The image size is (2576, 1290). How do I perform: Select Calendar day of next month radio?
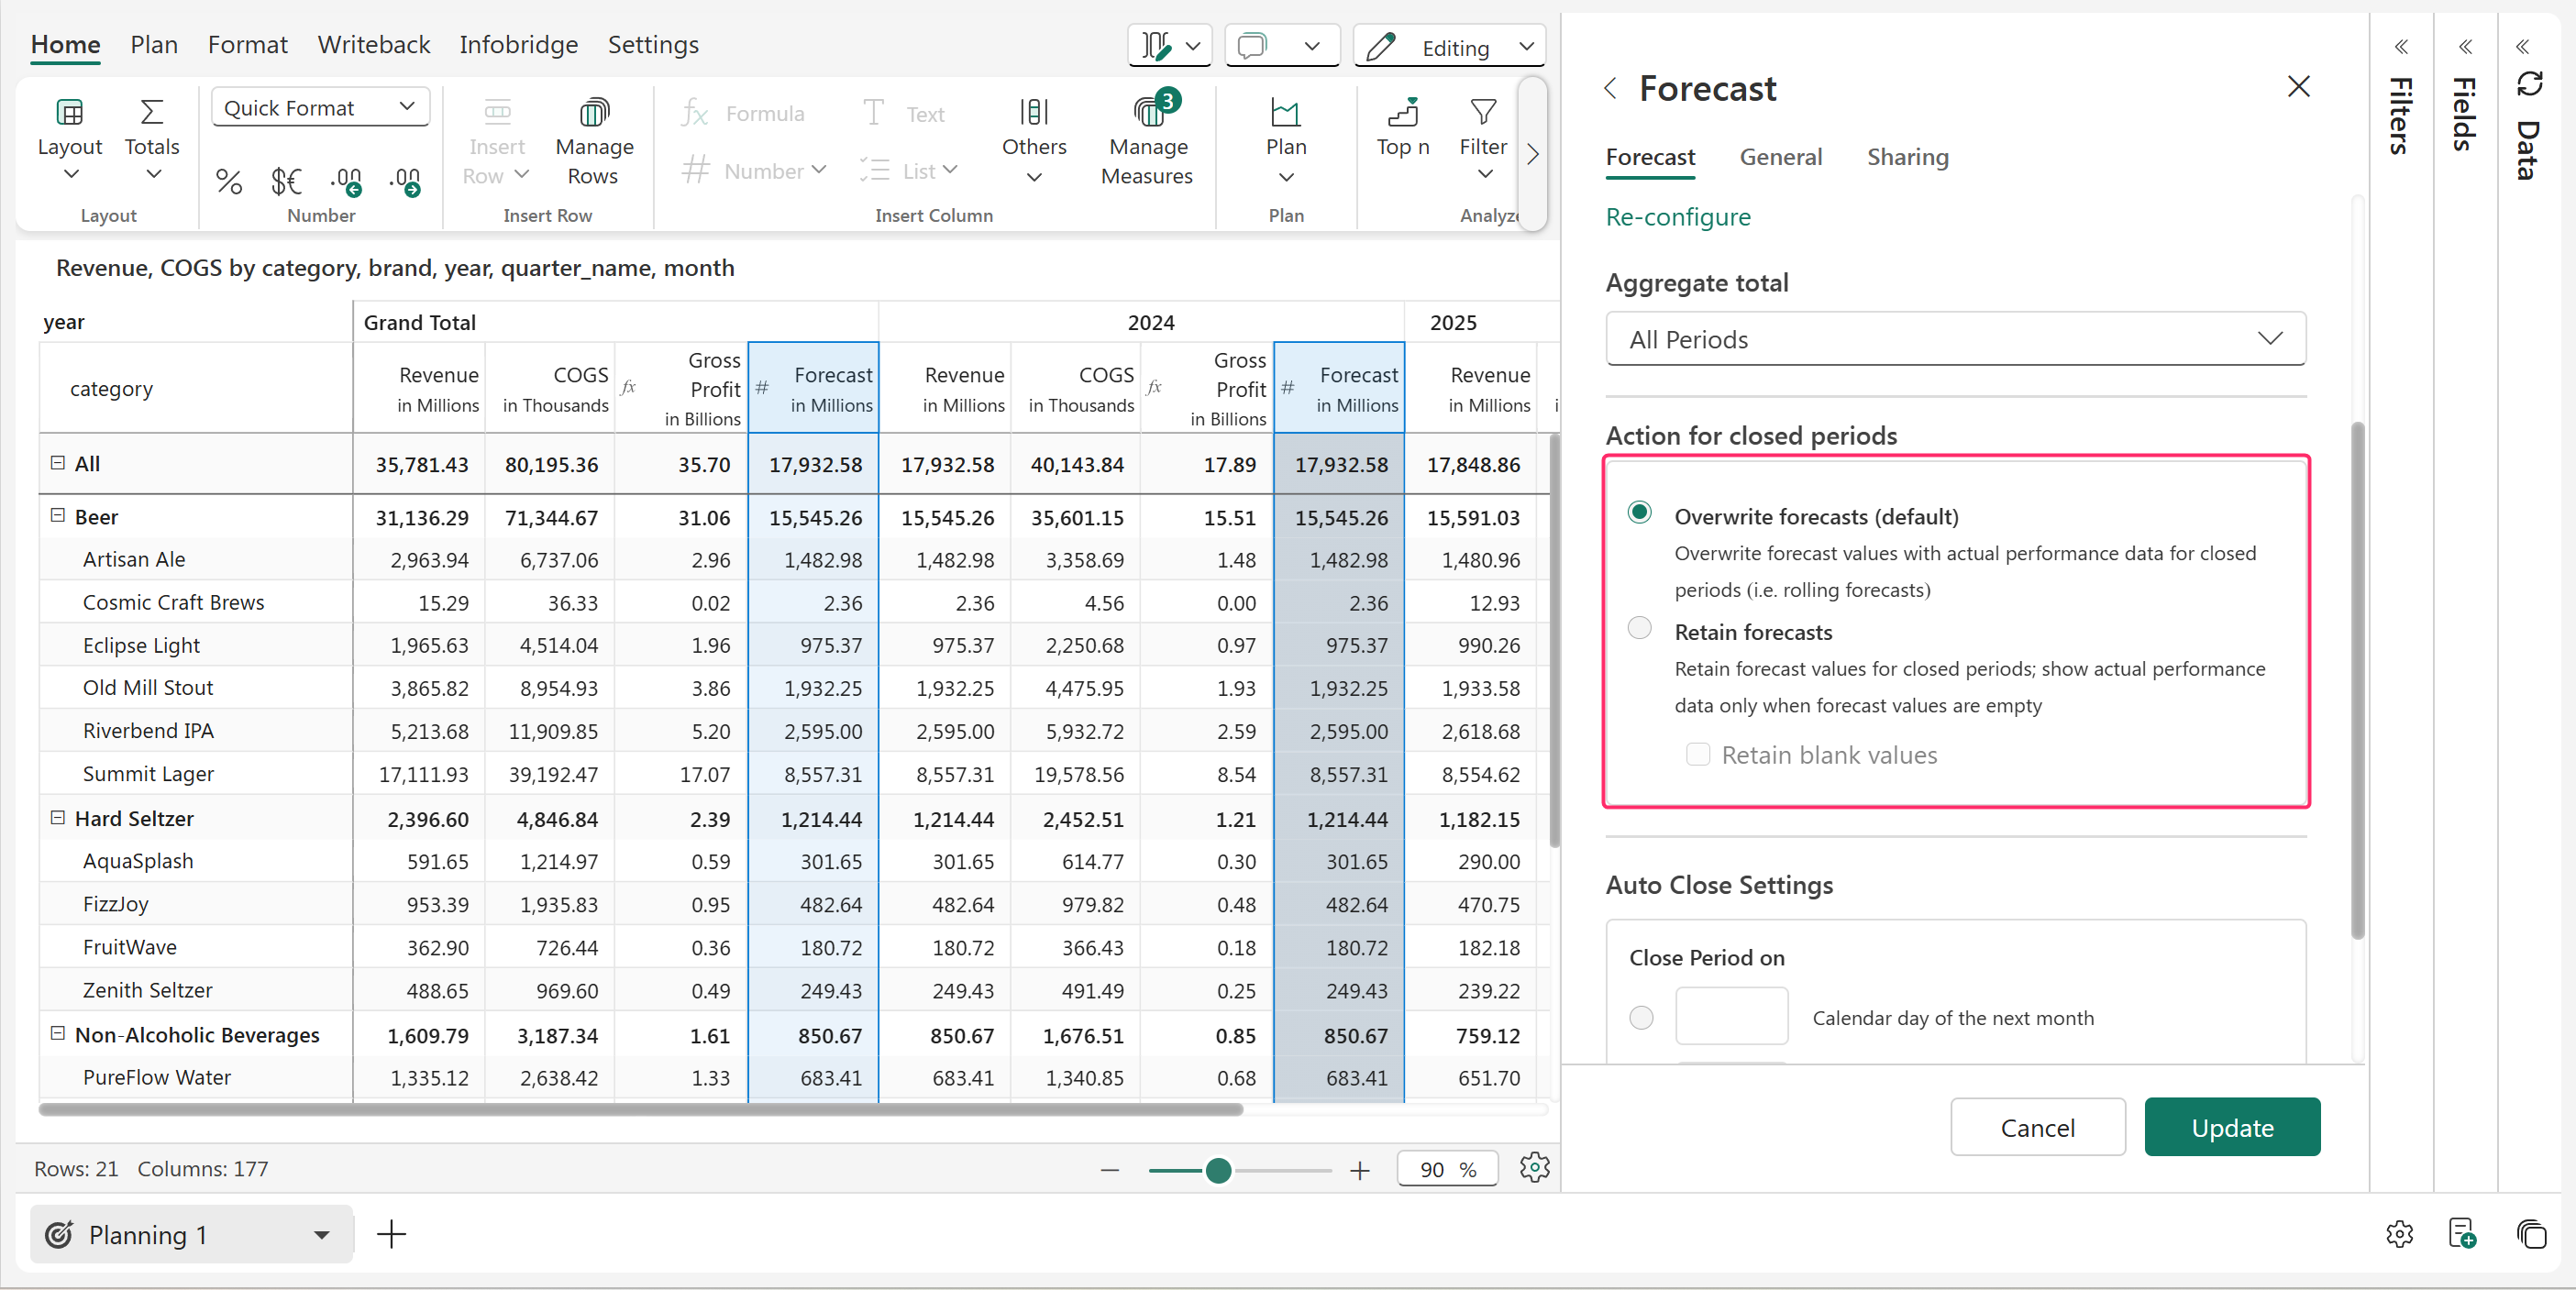click(1641, 1018)
